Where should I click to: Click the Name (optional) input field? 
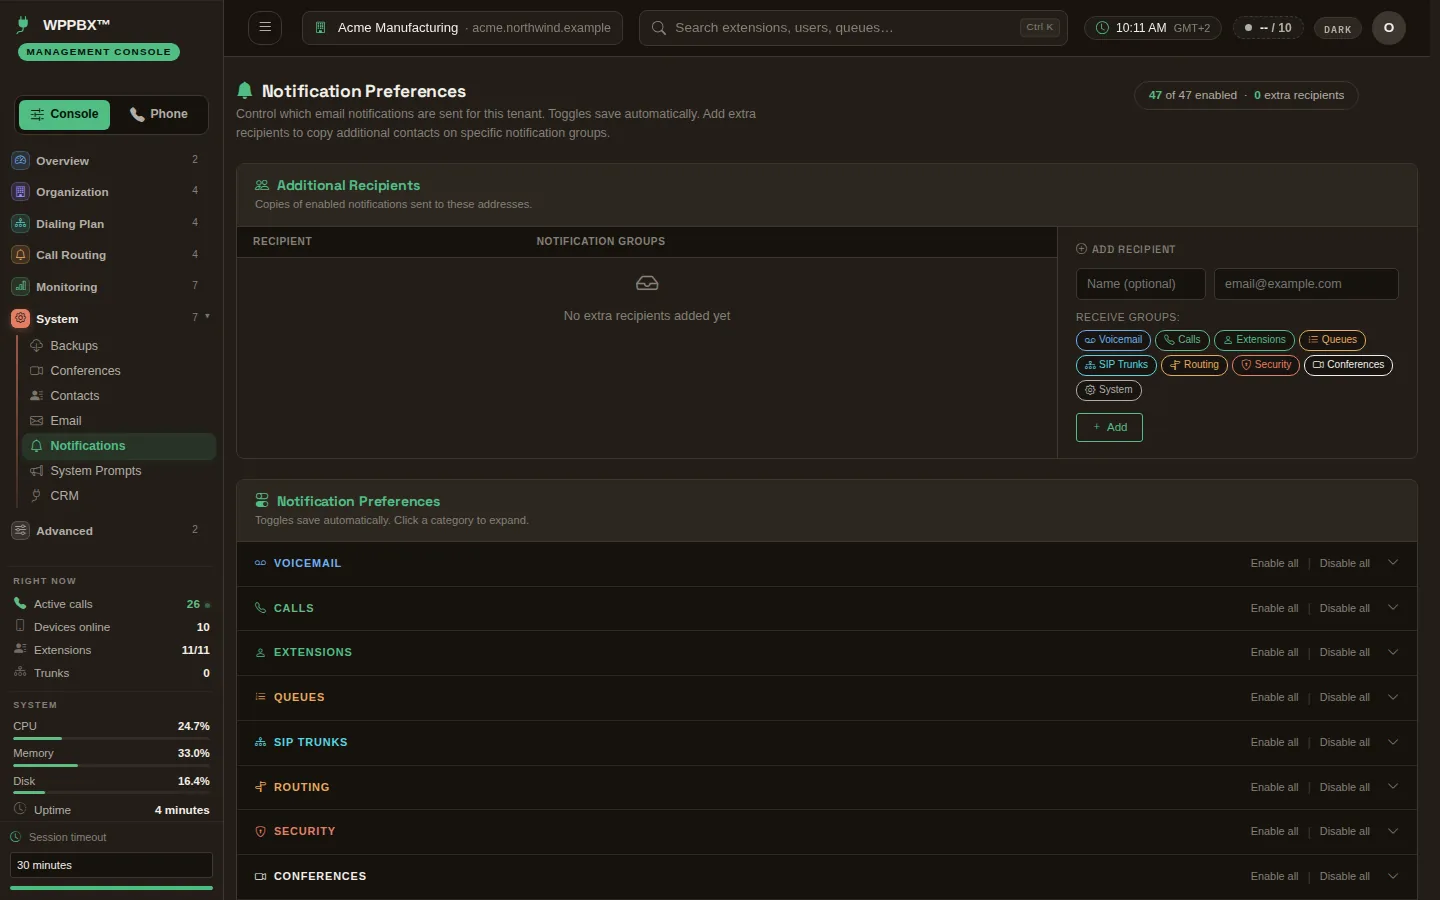[1141, 284]
